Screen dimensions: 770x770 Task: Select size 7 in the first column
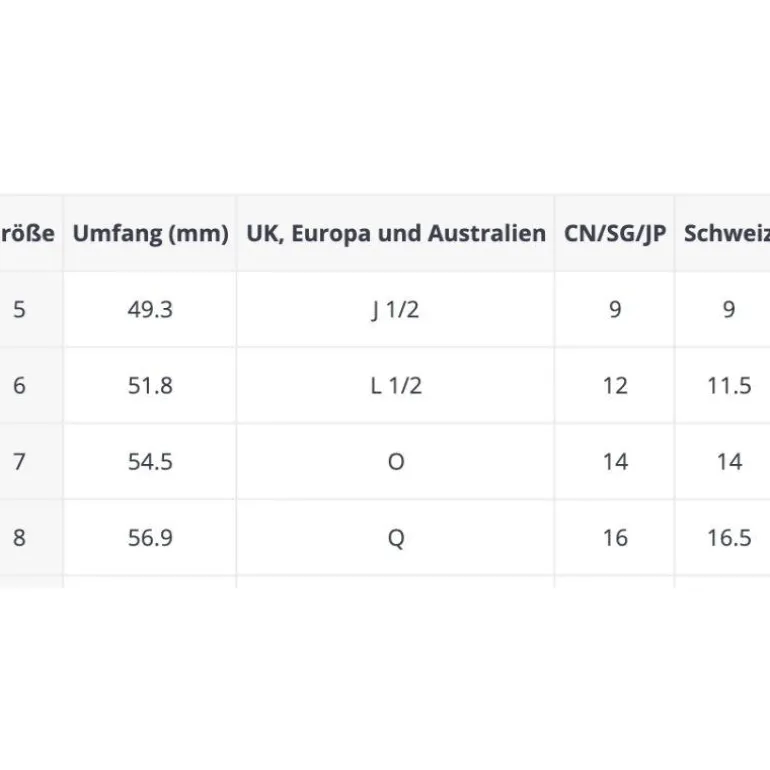point(19,462)
